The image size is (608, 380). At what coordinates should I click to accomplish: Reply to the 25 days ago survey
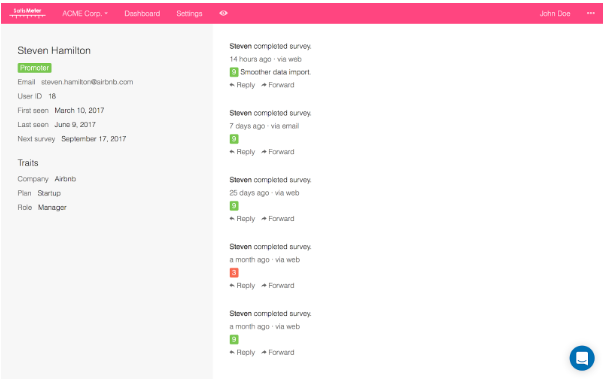[242, 219]
